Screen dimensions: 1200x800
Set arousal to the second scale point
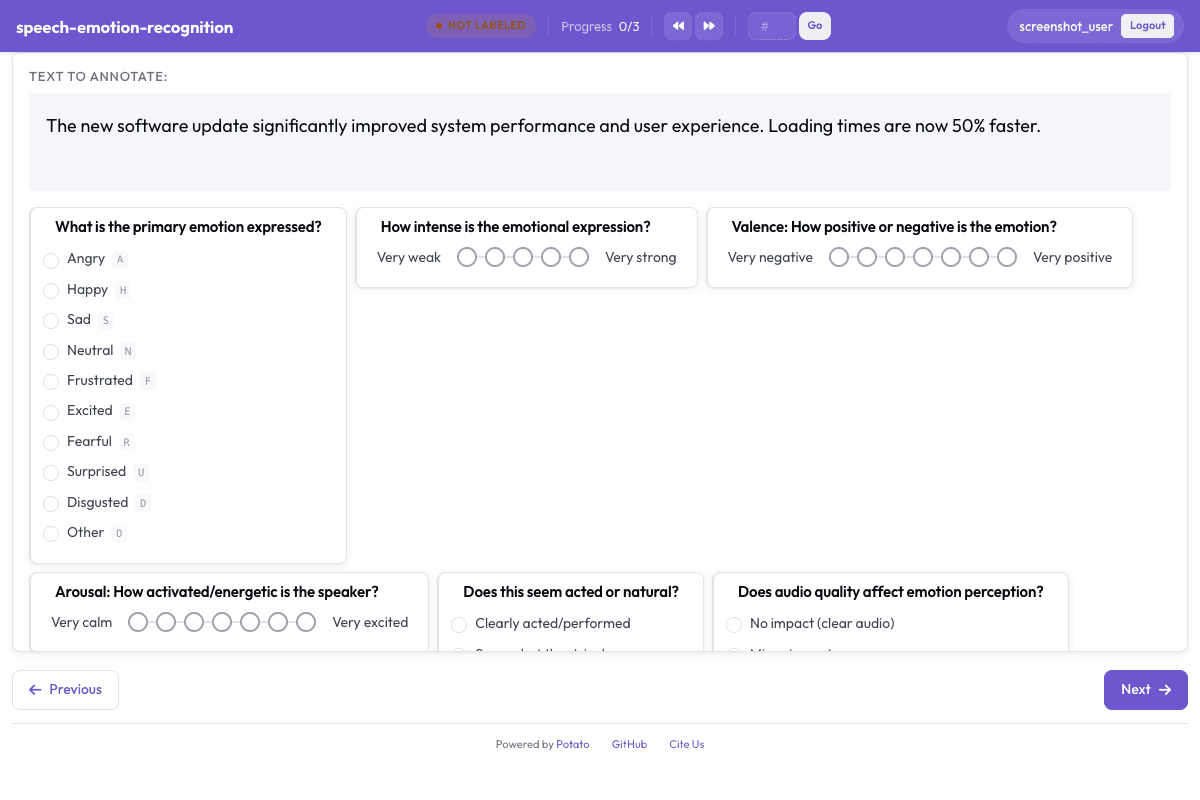point(166,622)
